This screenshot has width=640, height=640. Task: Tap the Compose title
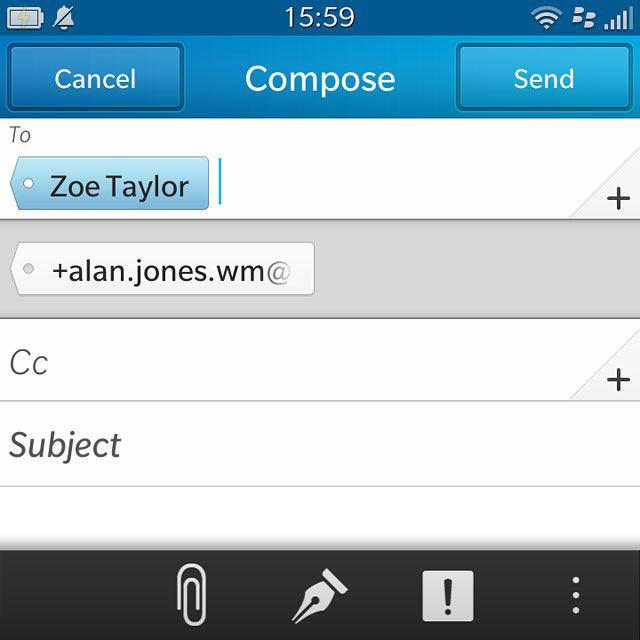(320, 79)
